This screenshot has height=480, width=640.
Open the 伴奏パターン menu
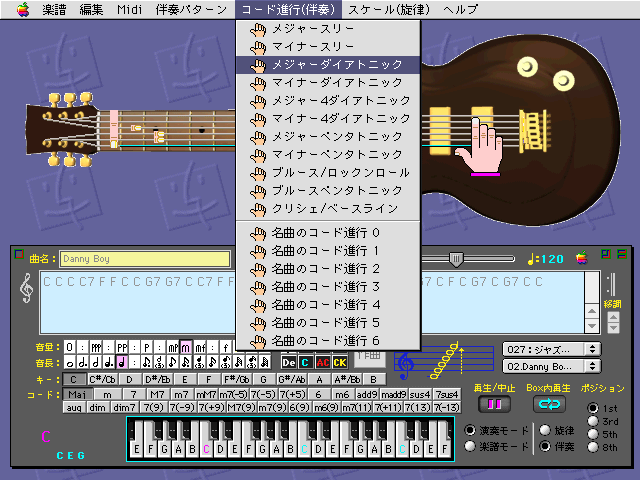point(191,9)
